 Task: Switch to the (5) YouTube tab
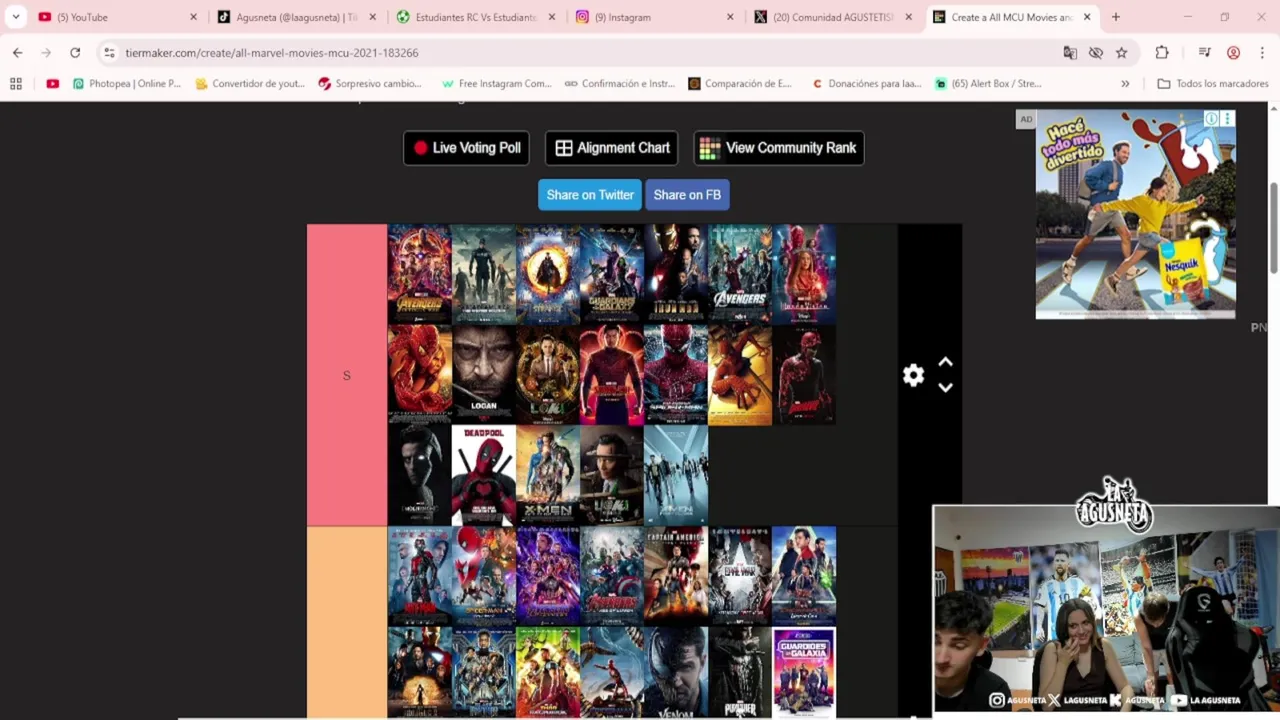click(116, 17)
